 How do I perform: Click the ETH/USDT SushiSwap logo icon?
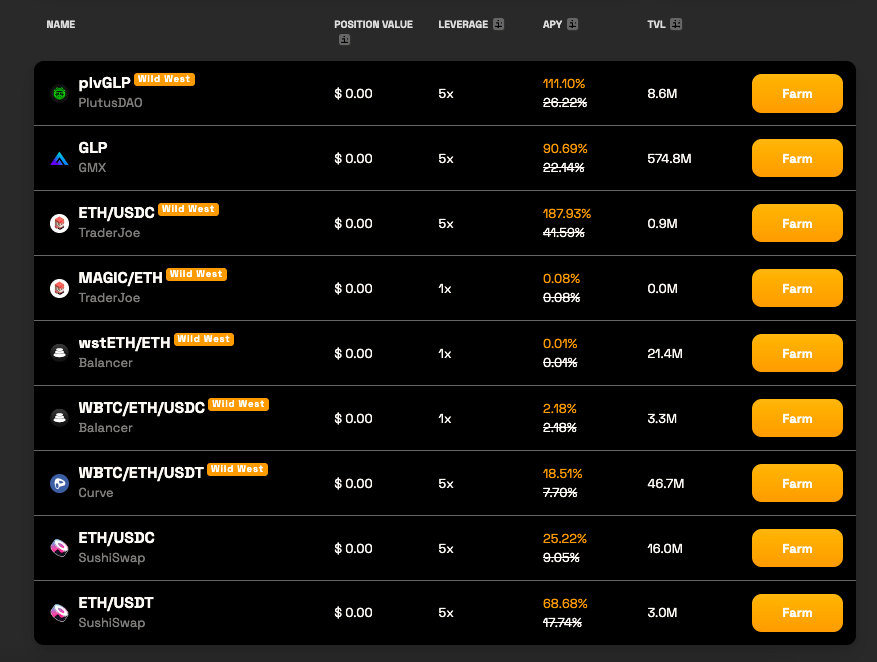[x=59, y=613]
